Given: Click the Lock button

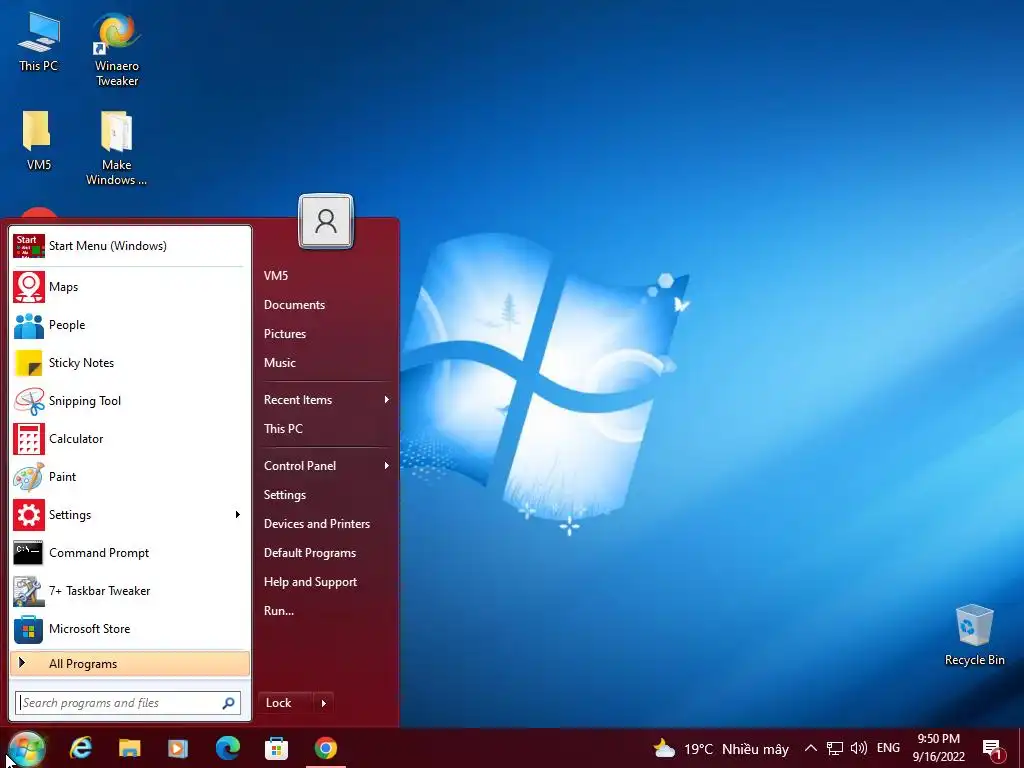Looking at the screenshot, I should [x=286, y=703].
